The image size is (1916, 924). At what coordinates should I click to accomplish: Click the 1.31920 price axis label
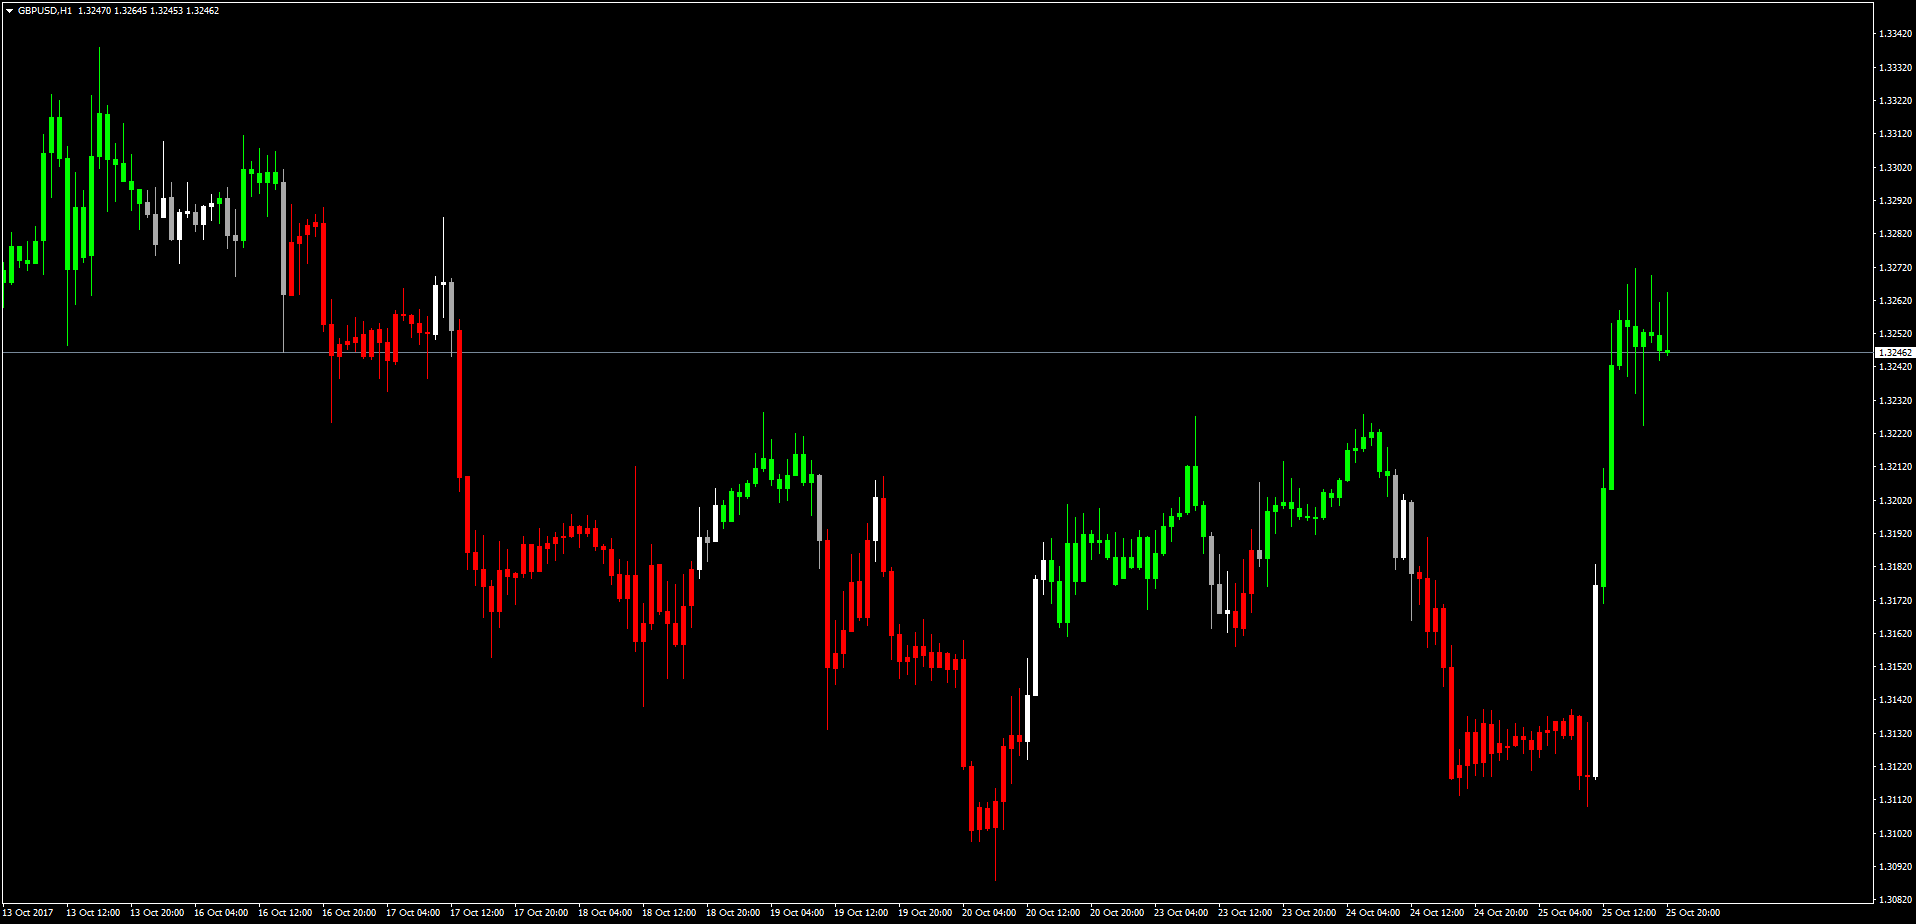pos(1895,534)
